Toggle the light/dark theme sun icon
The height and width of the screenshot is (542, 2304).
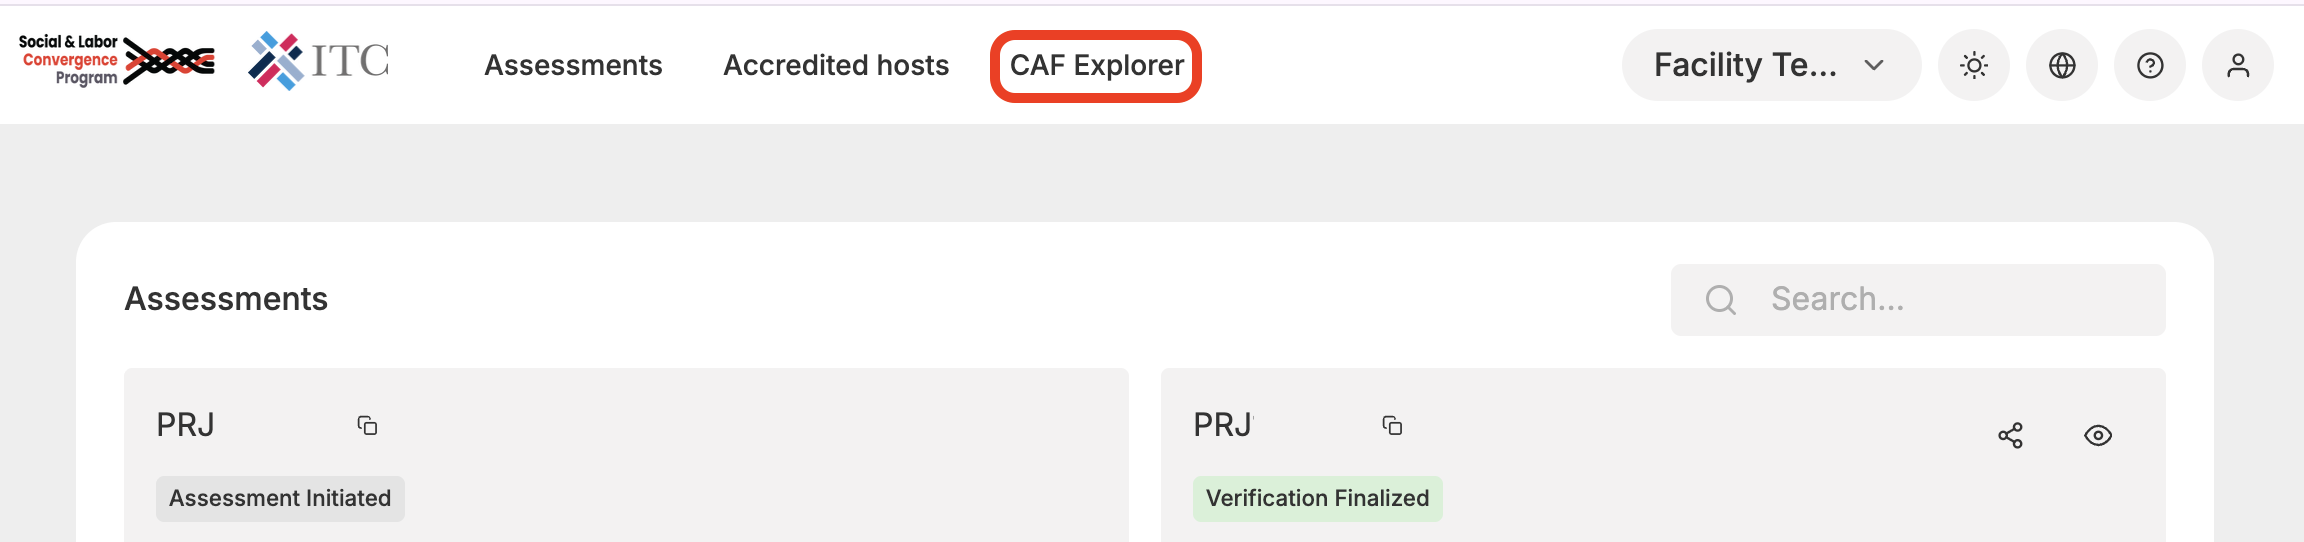tap(1973, 66)
